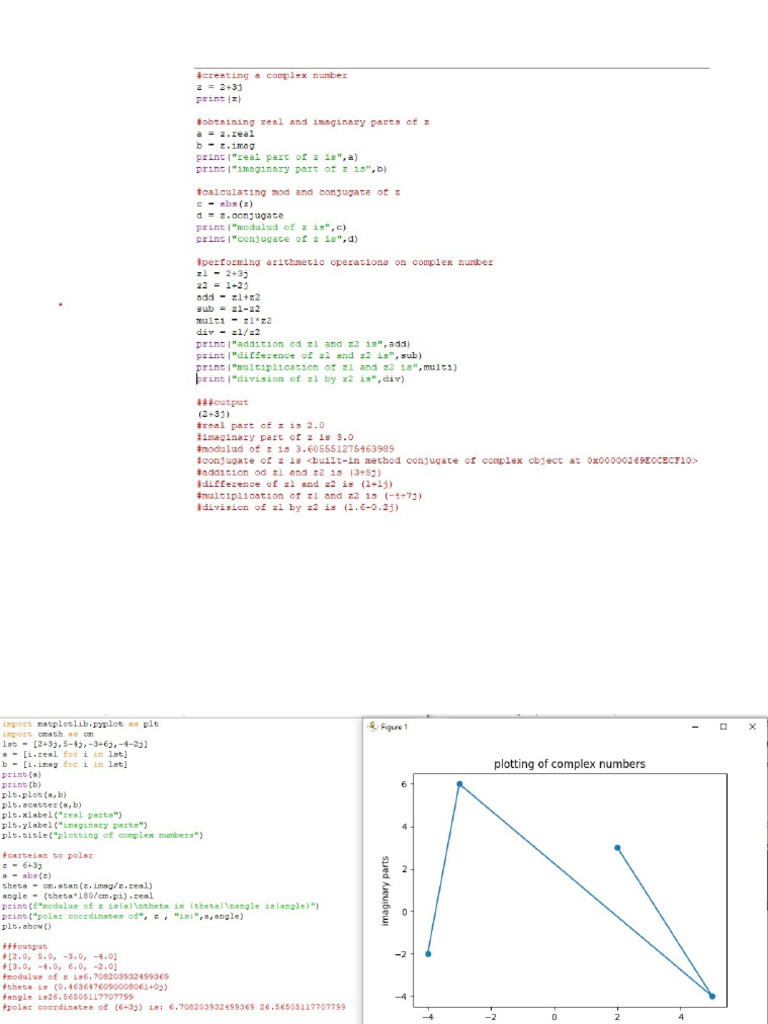Click the "Figure 1" window title text

(392, 727)
